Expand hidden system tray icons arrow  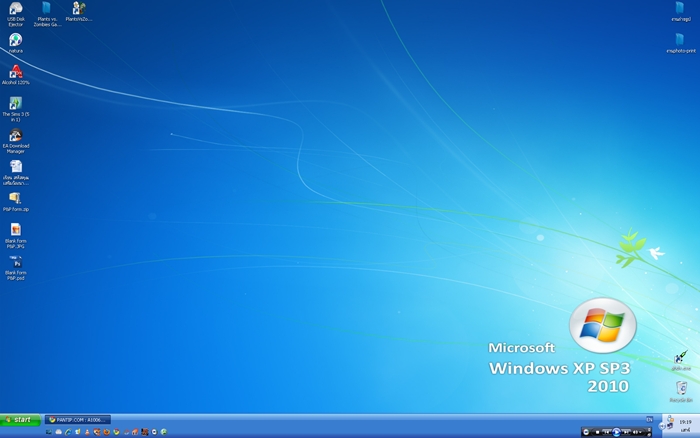(x=662, y=426)
